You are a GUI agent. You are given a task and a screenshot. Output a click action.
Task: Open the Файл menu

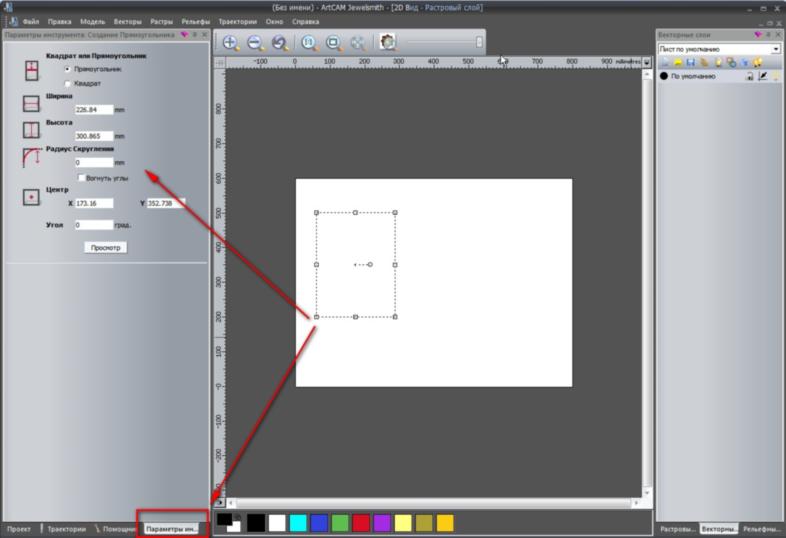[31, 22]
